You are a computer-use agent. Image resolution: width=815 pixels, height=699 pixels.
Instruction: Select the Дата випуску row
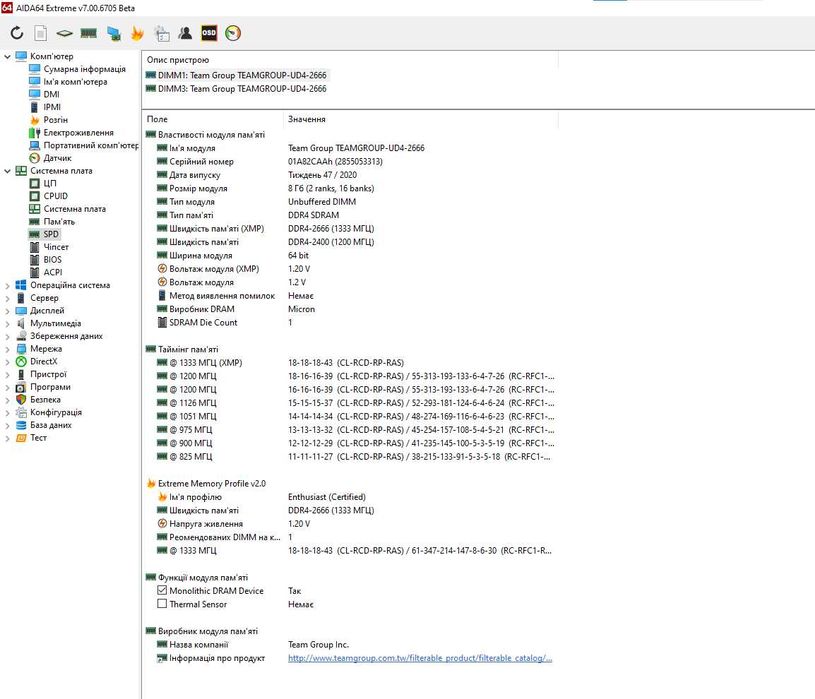click(350, 175)
